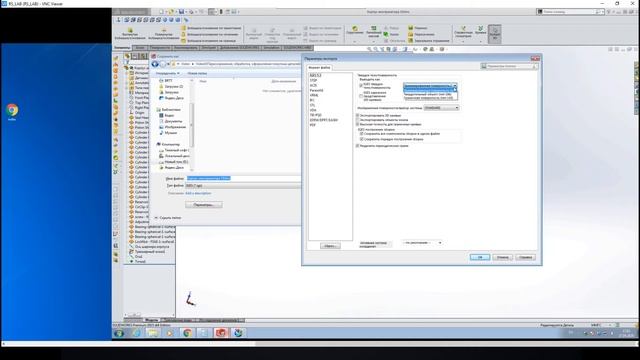640x360 pixels.
Task: Toggle save all components in one file
Action: [362, 133]
